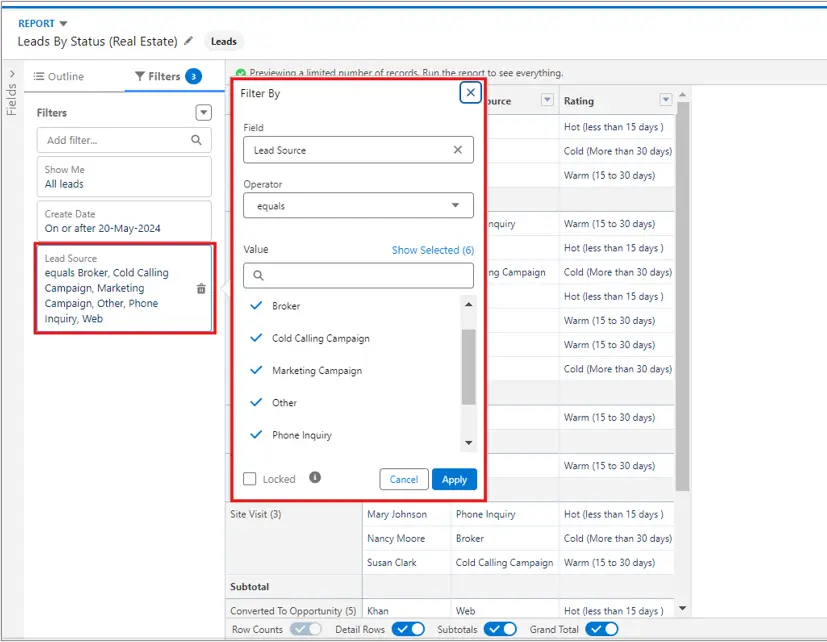Open the Lead Source filter card
The width and height of the screenshot is (827, 642).
[x=124, y=289]
